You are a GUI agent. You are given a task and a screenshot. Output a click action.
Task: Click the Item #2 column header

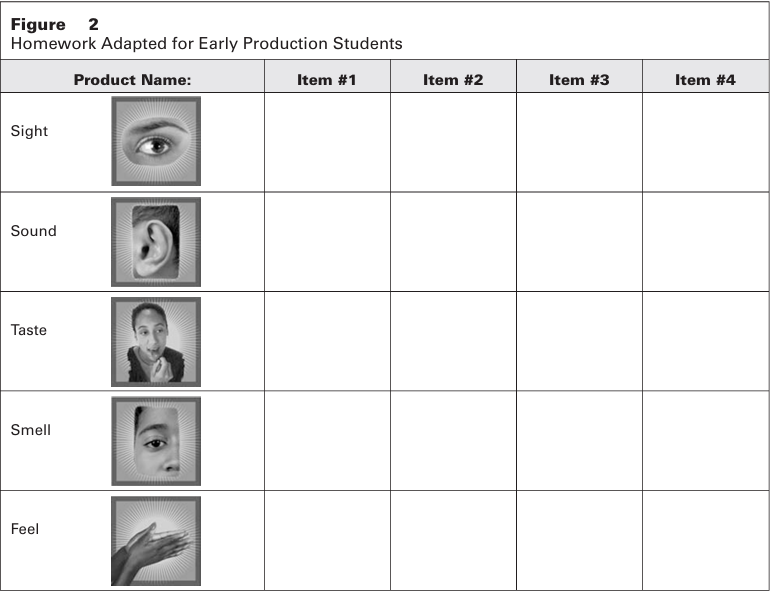pos(453,80)
